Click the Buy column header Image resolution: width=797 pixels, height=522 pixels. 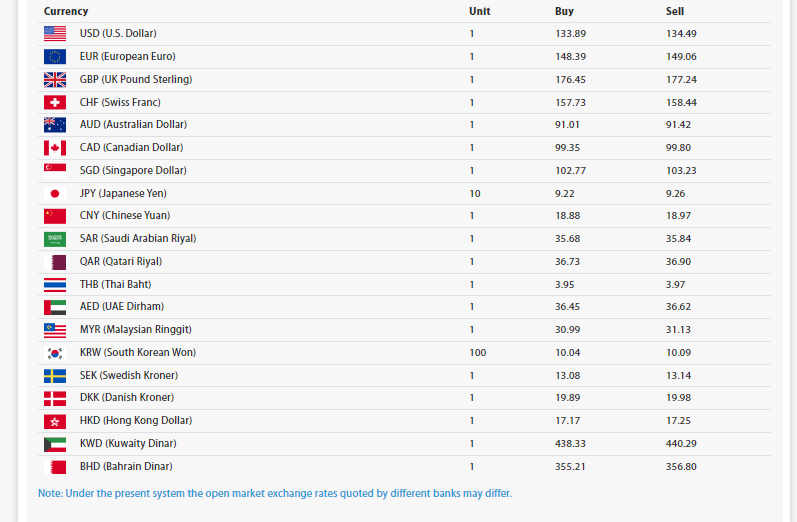[564, 11]
